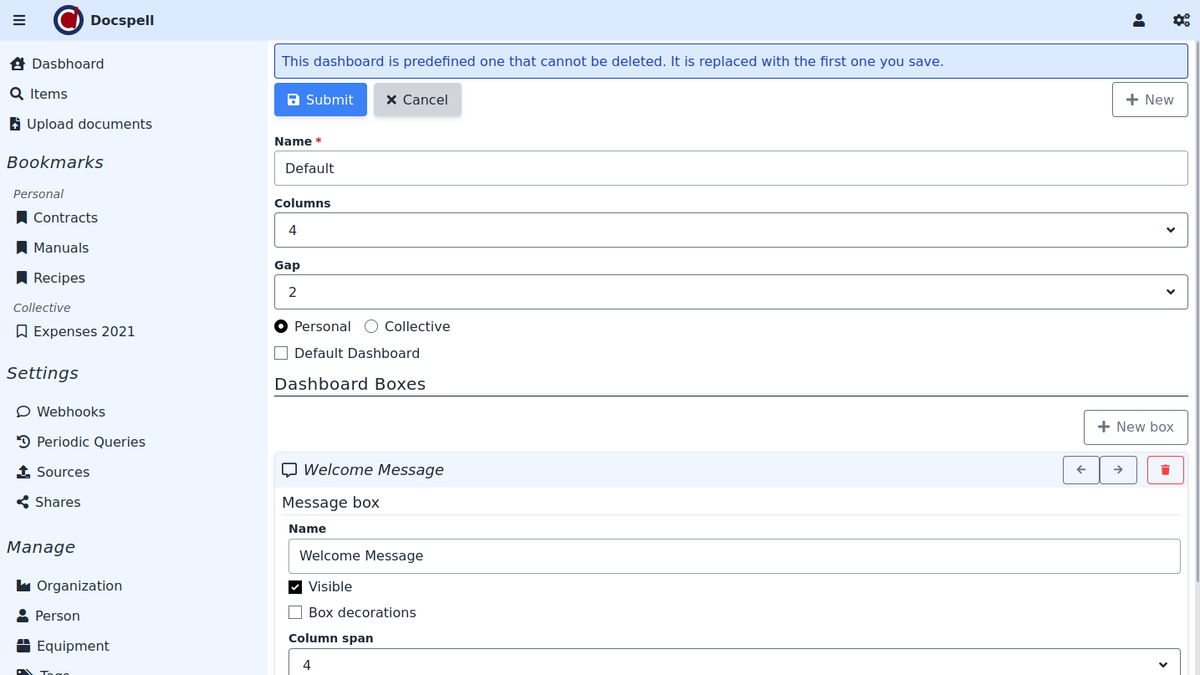This screenshot has height=675, width=1200.
Task: Select the Collective radio option
Action: (x=372, y=327)
